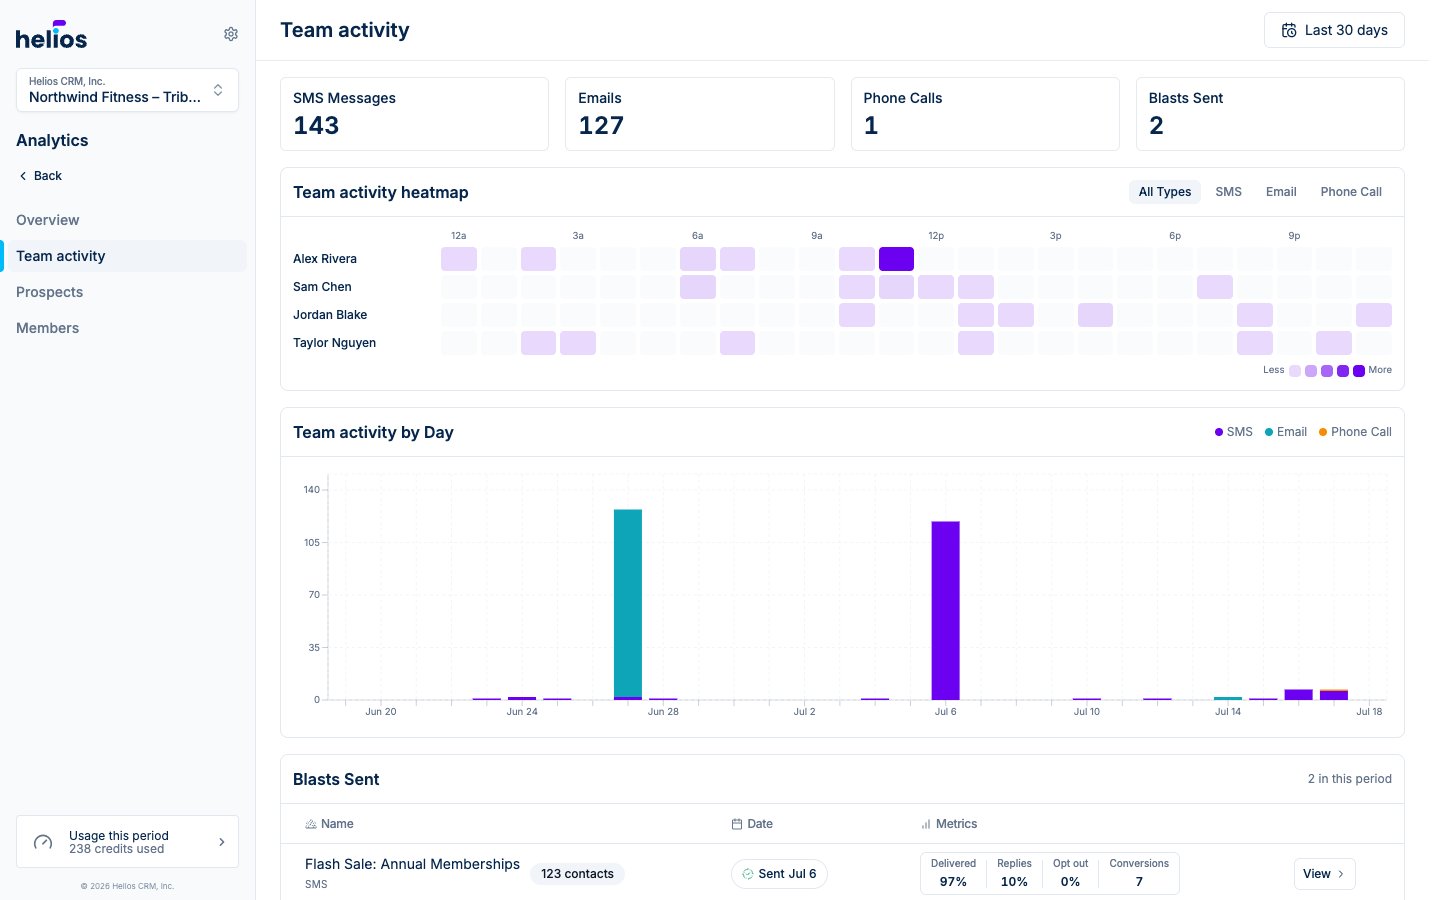Click the Phone Calls 1 card

click(x=985, y=114)
